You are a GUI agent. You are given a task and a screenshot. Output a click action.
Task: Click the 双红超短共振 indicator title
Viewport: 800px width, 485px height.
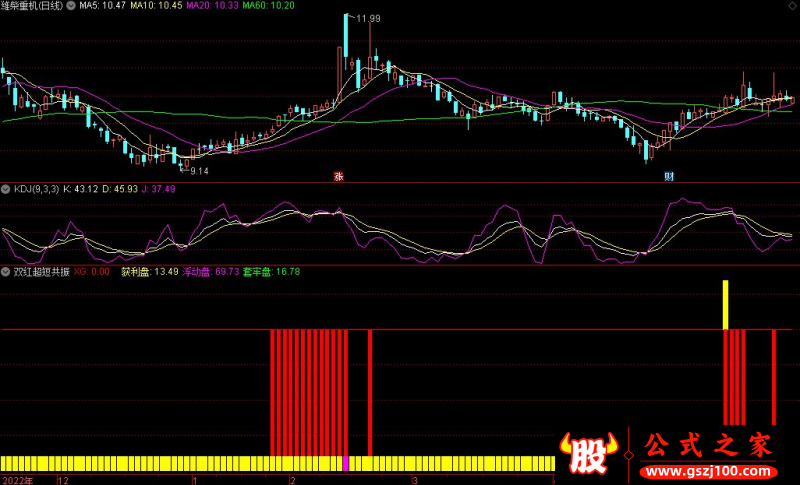tap(40, 271)
